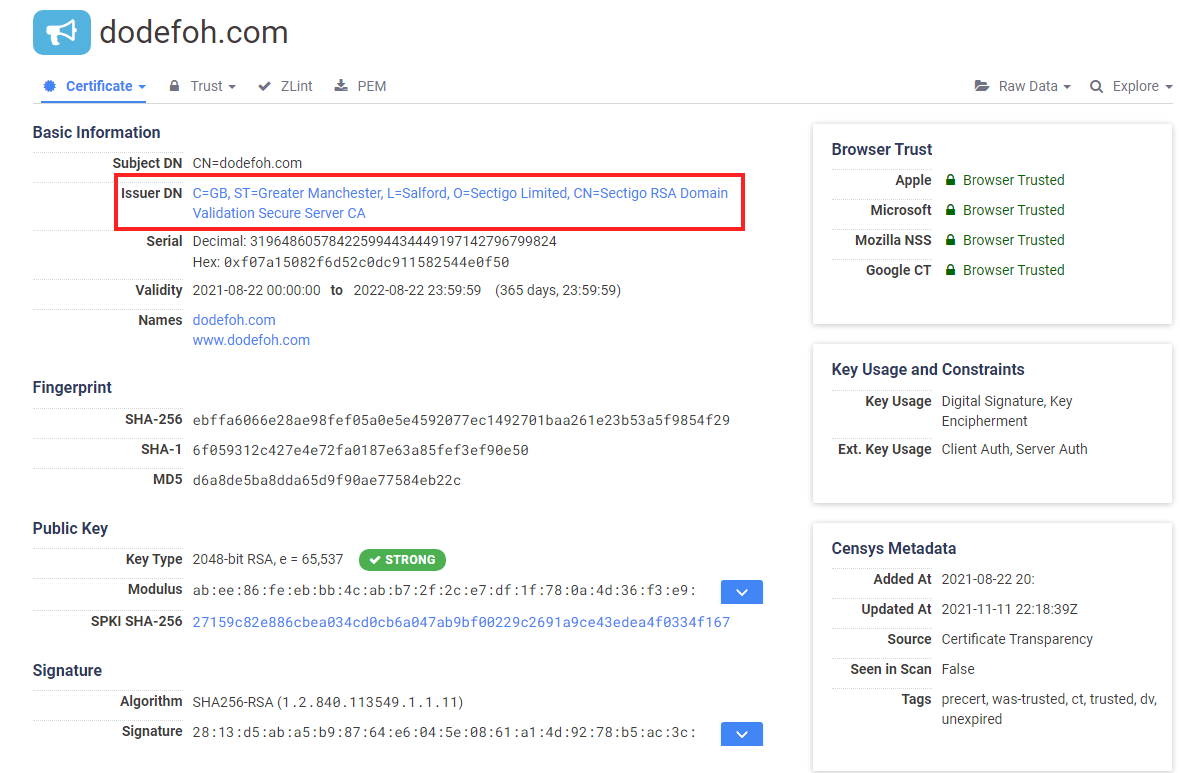Screen dimensions: 1180x773
Task: Select the Key Usage value text
Action: tap(1007, 411)
